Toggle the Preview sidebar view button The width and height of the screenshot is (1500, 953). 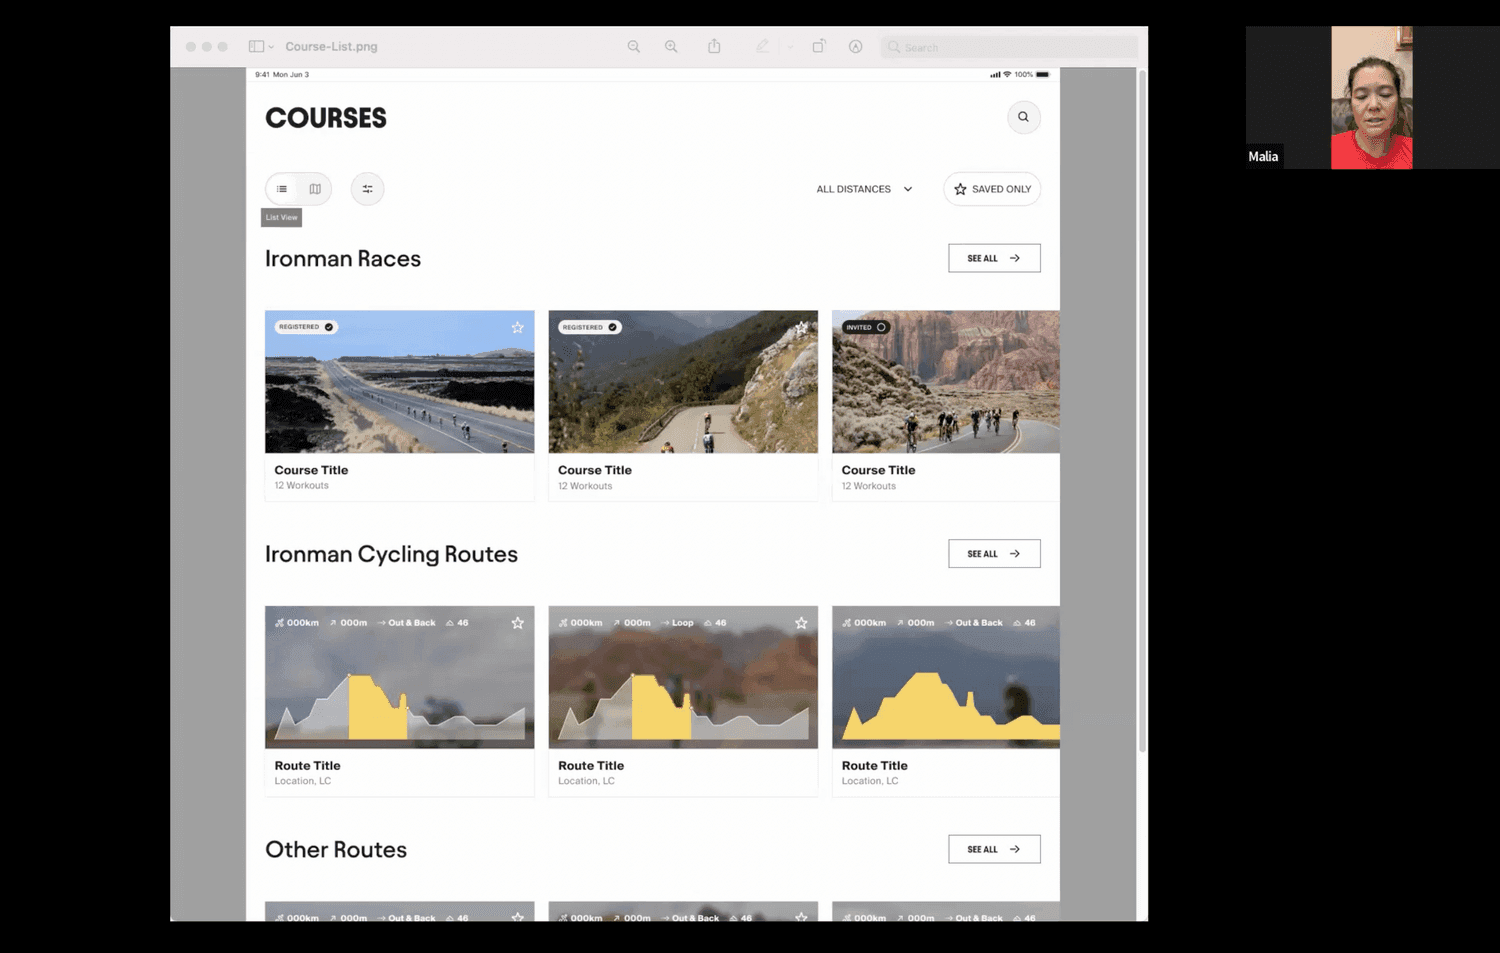point(256,47)
